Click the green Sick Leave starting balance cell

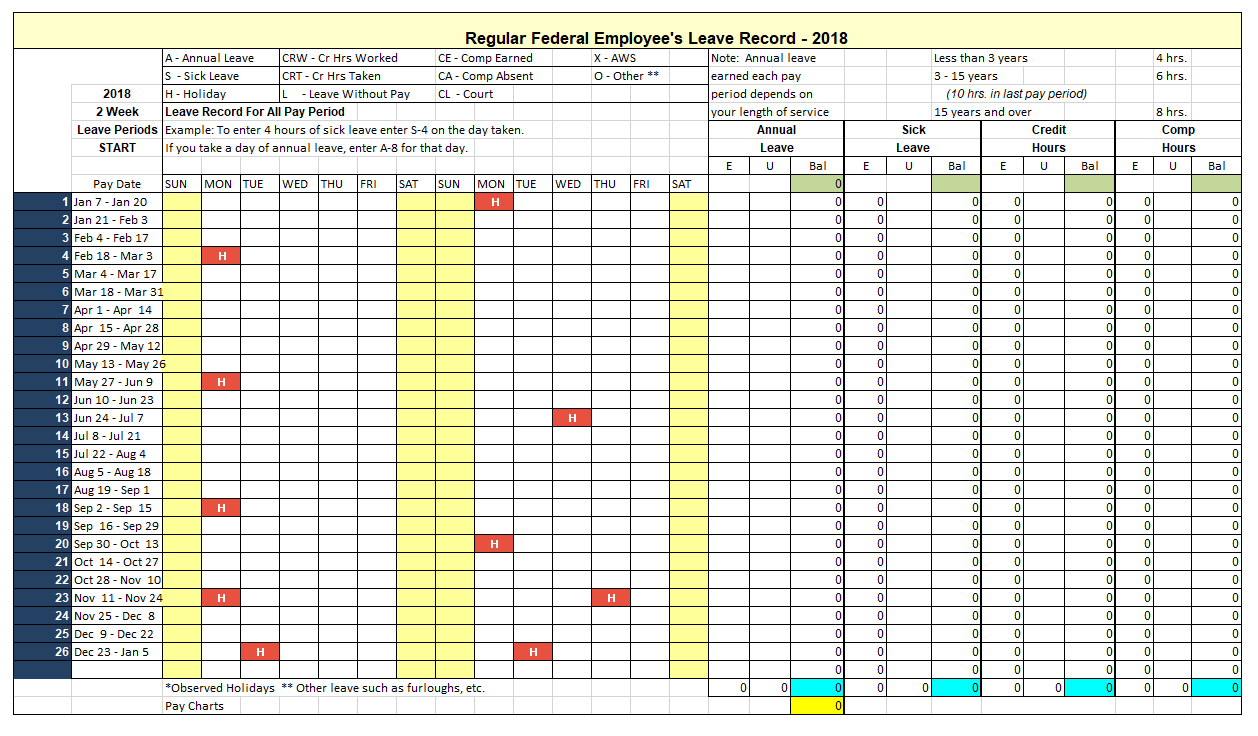[x=956, y=184]
